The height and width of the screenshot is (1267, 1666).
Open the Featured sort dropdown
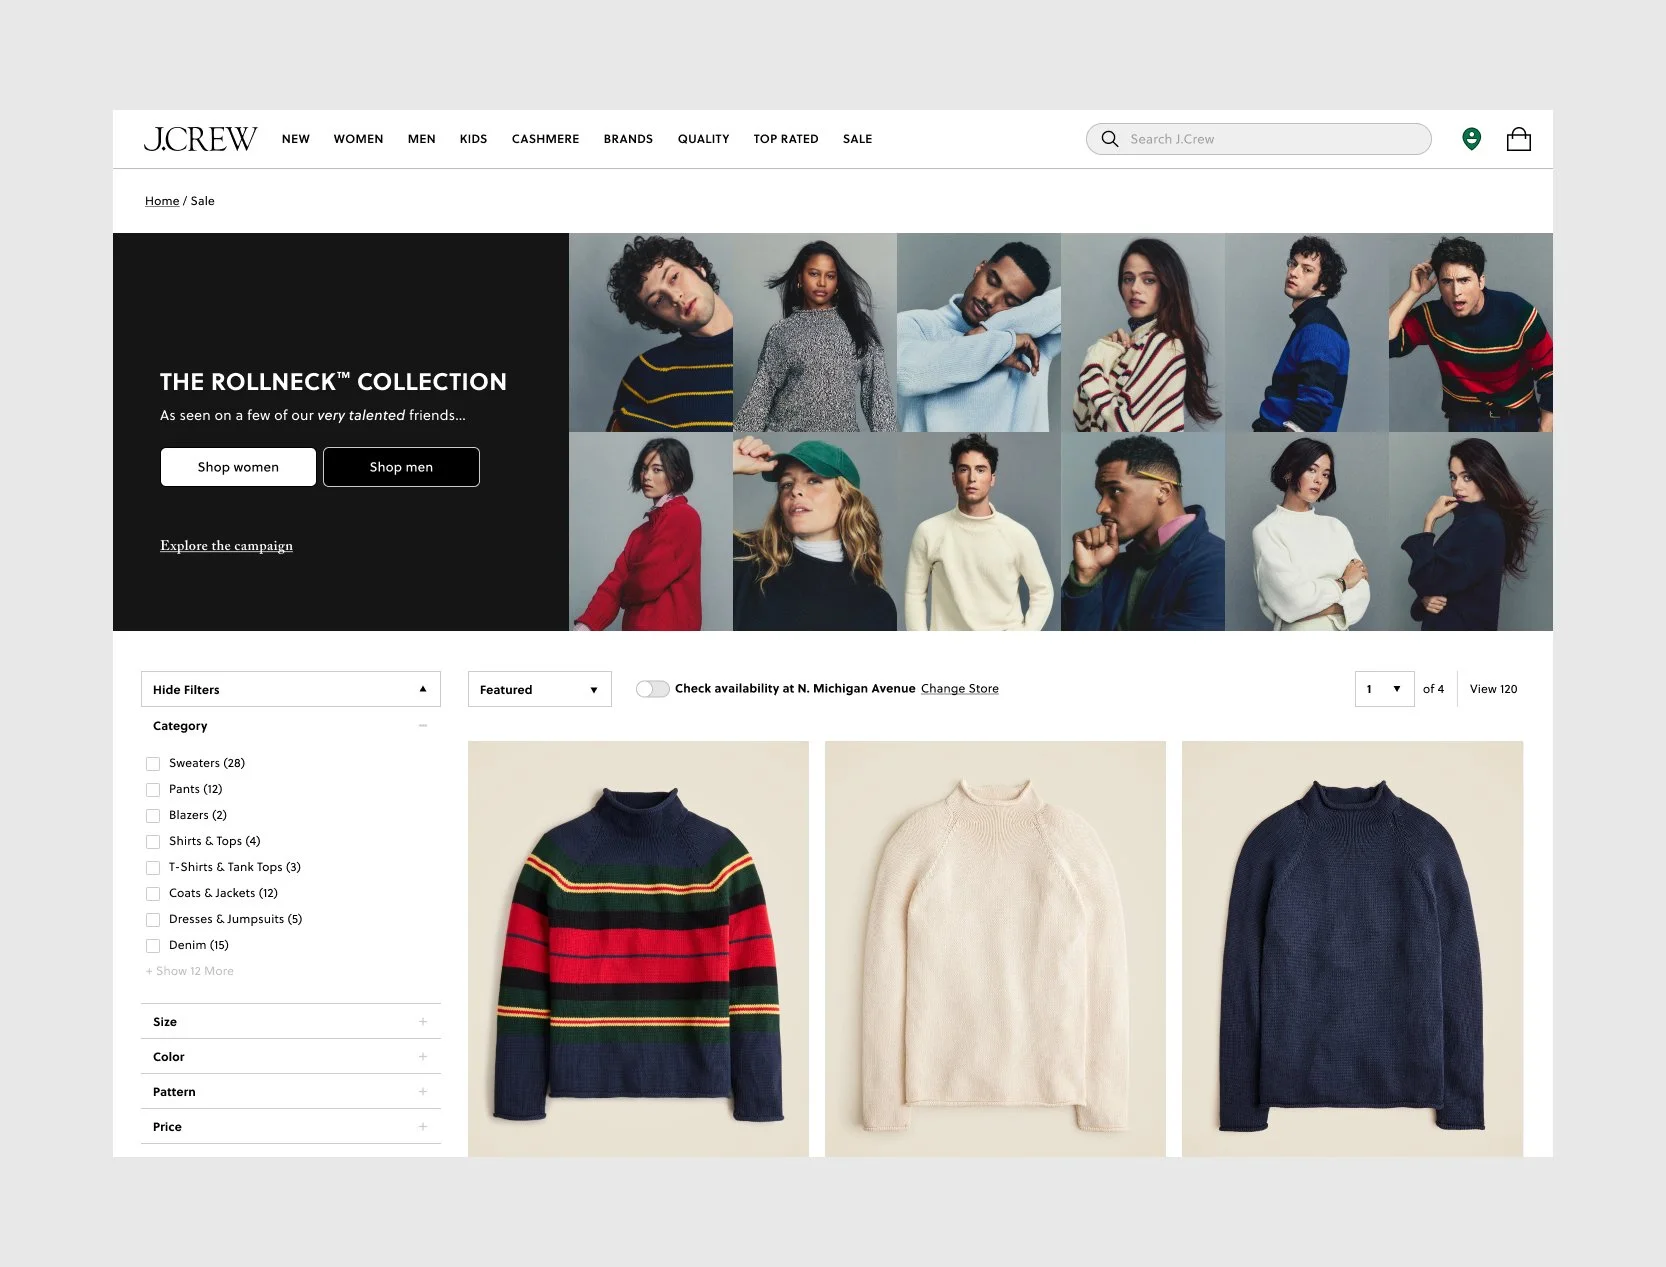pos(539,689)
